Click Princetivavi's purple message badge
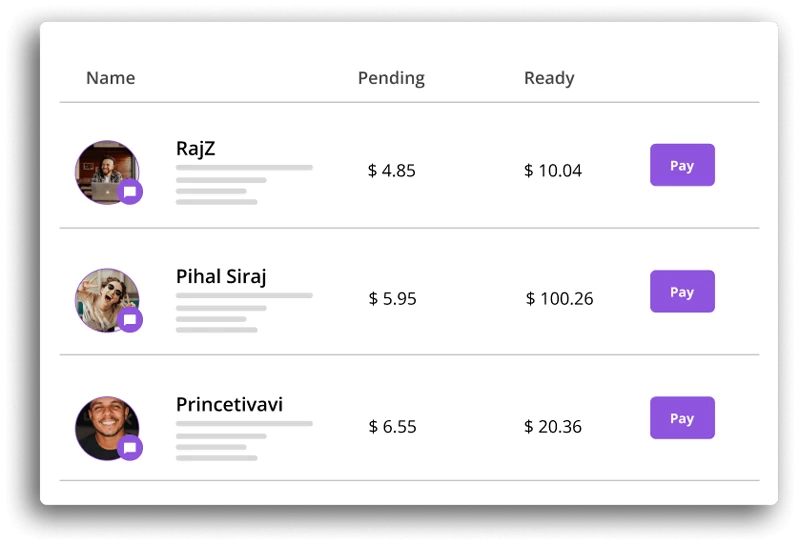This screenshot has height=545, width=800. (x=130, y=448)
